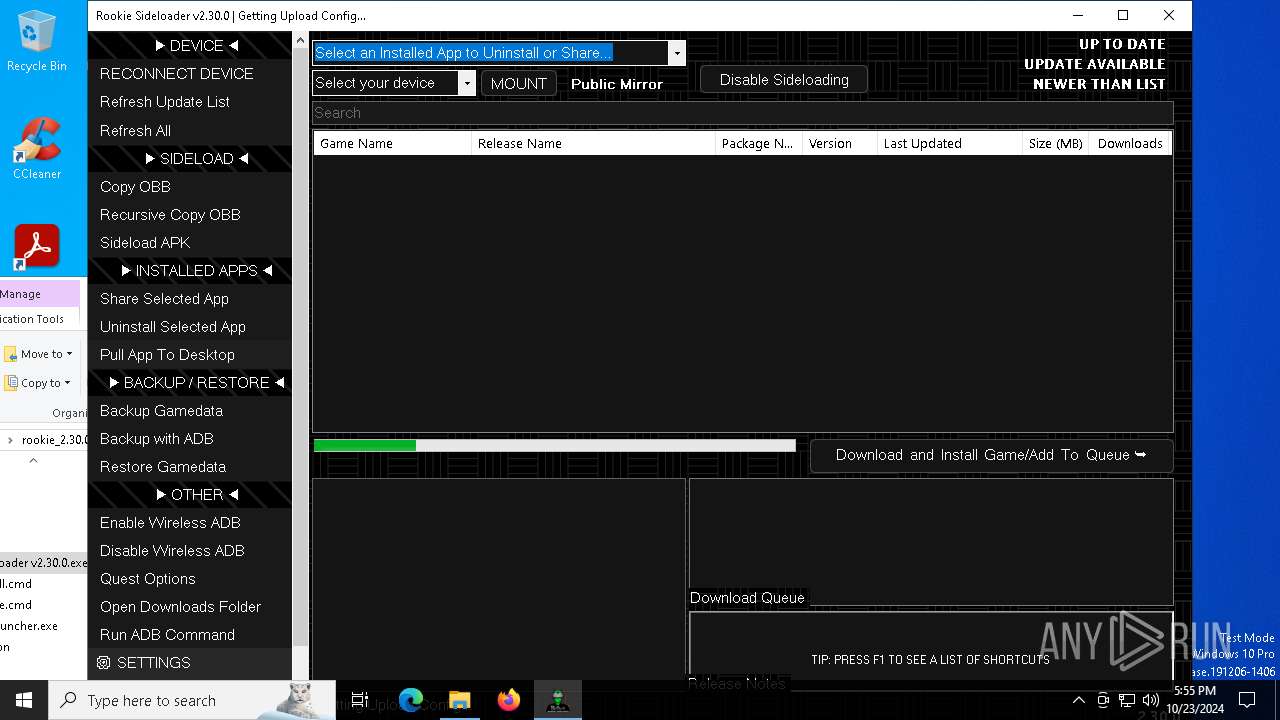Filter list by NEWER THAN LIST label
The height and width of the screenshot is (720, 1280).
[1099, 84]
